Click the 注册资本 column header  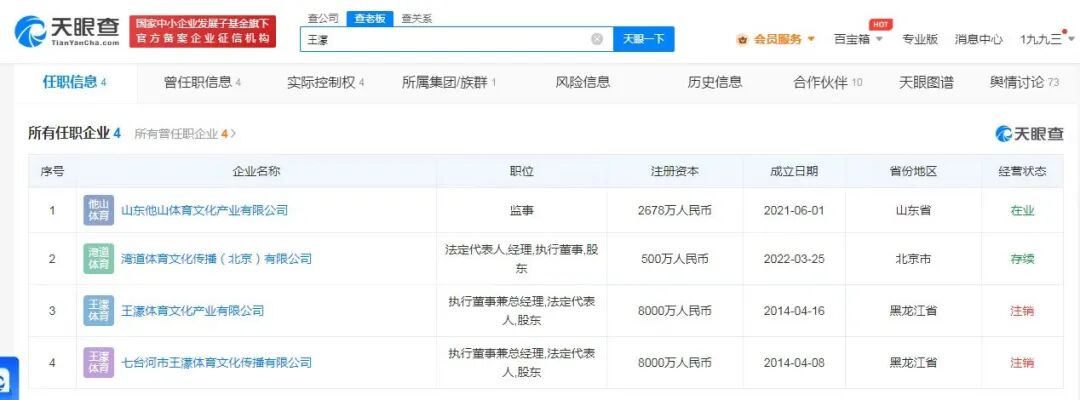tap(675, 171)
